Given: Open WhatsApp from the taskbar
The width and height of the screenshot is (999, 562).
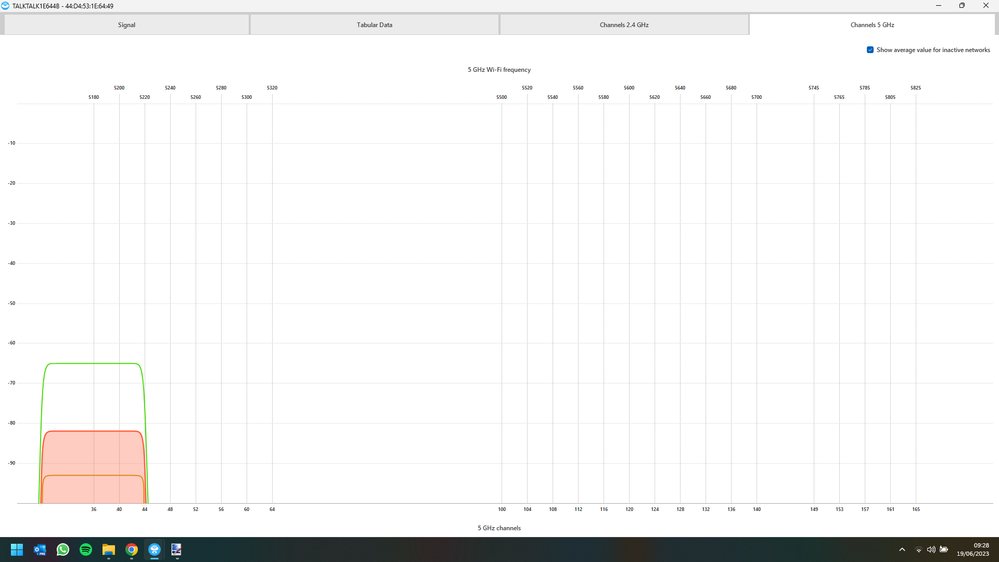Looking at the screenshot, I should click(x=63, y=549).
